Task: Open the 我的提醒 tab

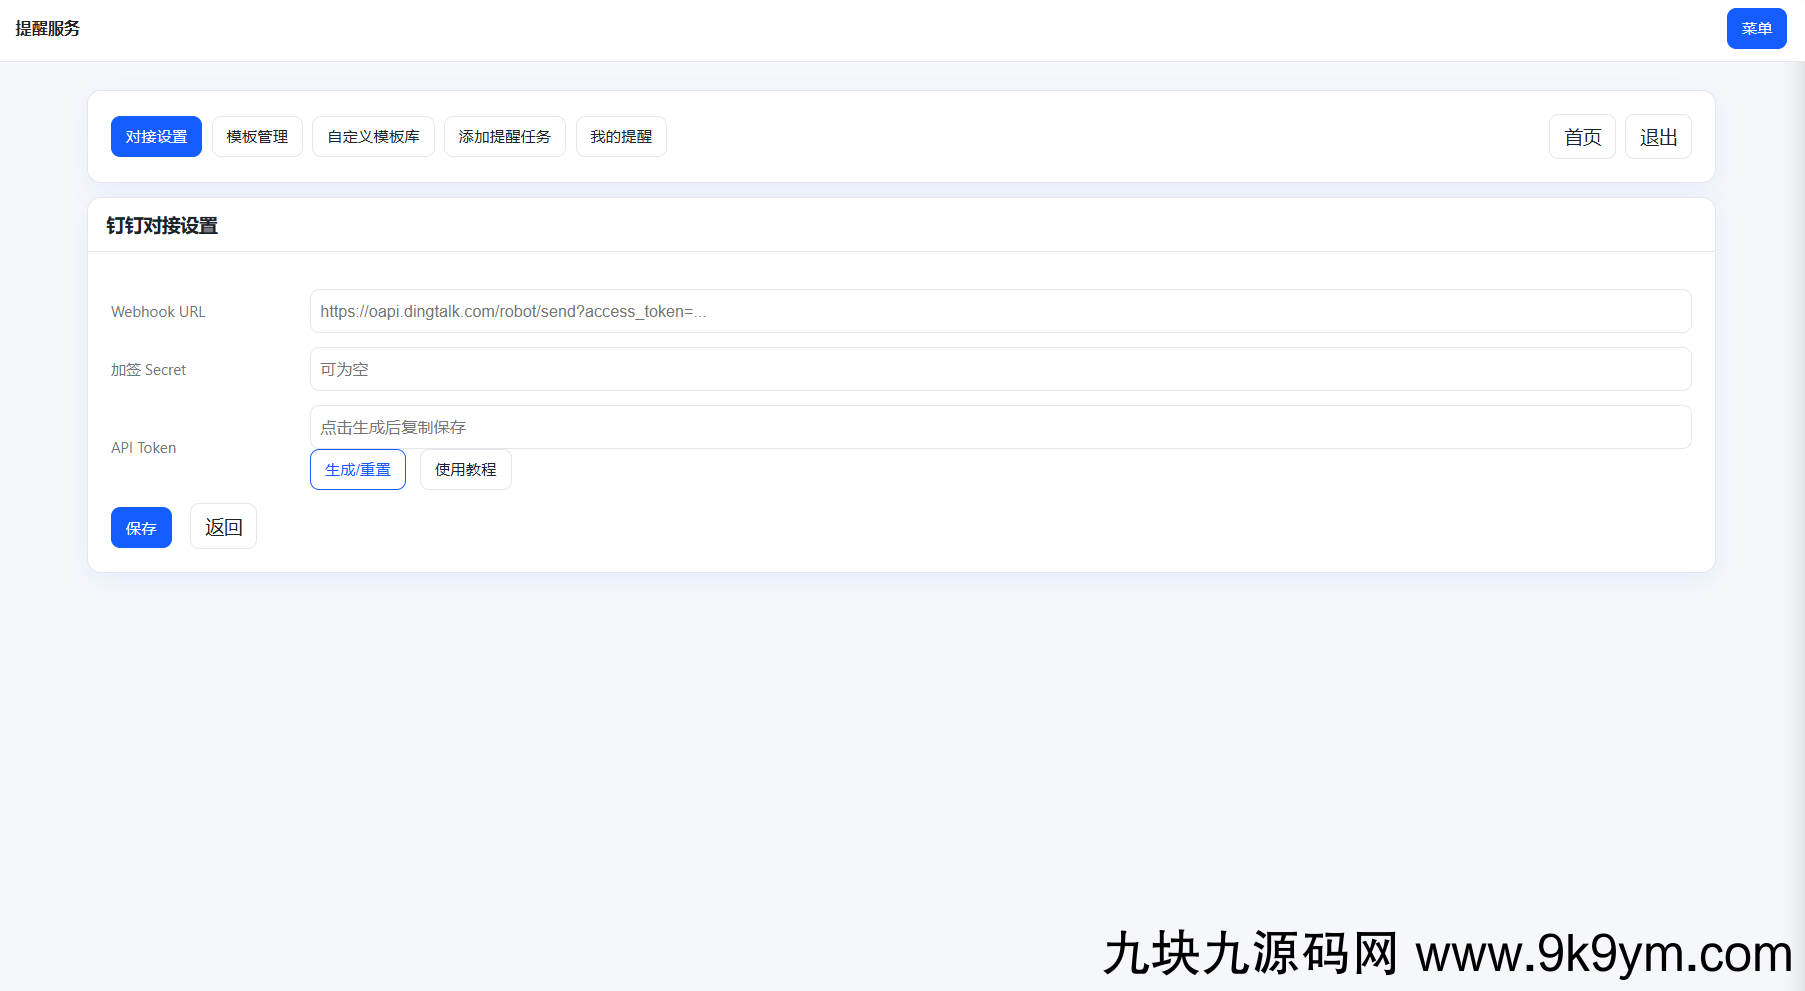Action: click(x=620, y=136)
